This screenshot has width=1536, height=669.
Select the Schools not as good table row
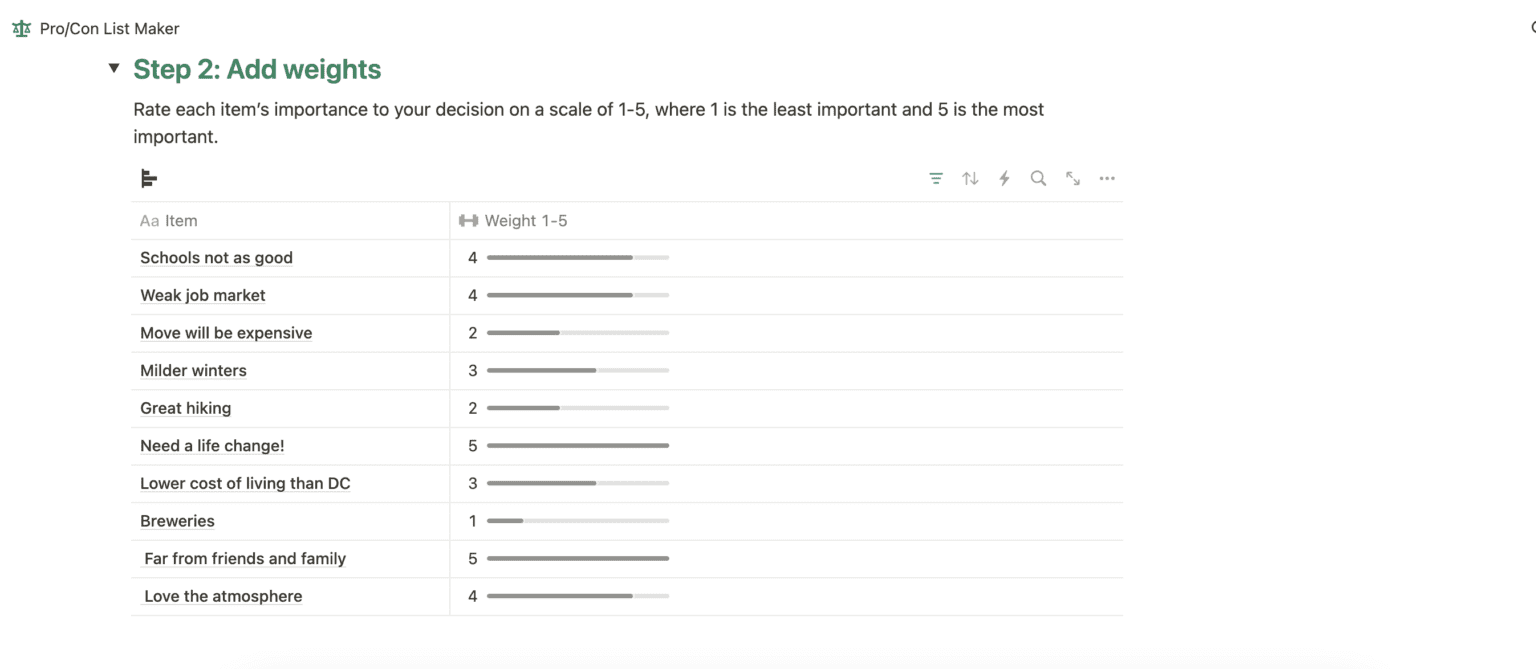point(216,257)
